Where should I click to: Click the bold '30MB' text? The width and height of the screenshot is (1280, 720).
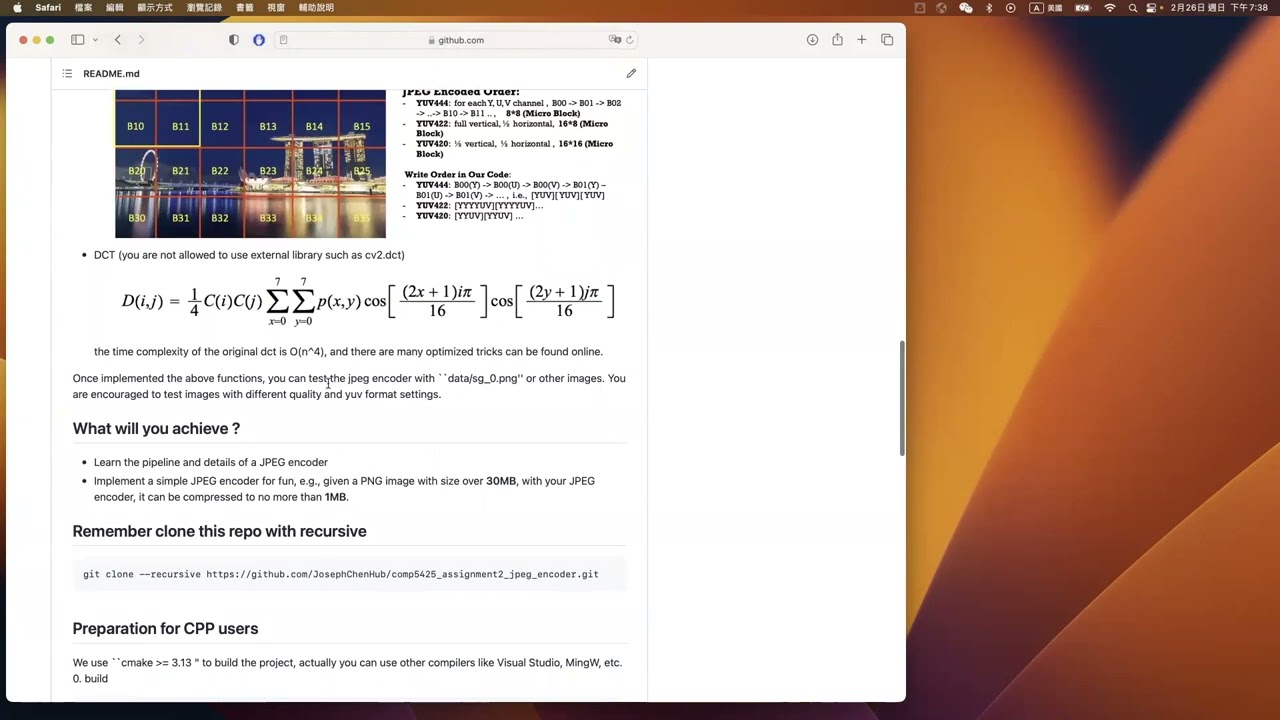(x=501, y=481)
